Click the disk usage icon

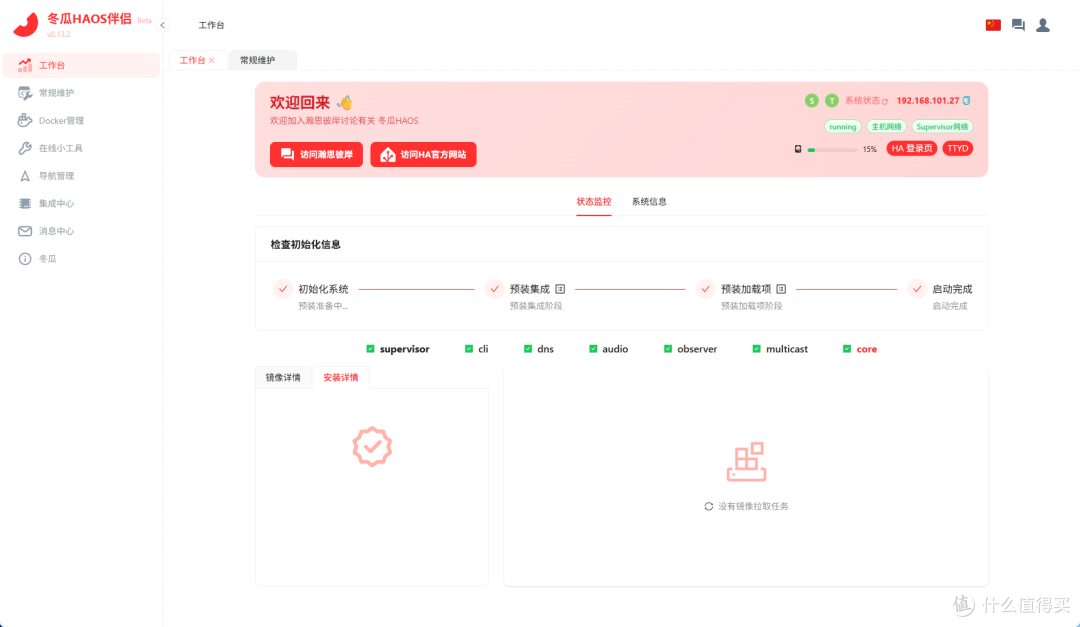[x=798, y=149]
